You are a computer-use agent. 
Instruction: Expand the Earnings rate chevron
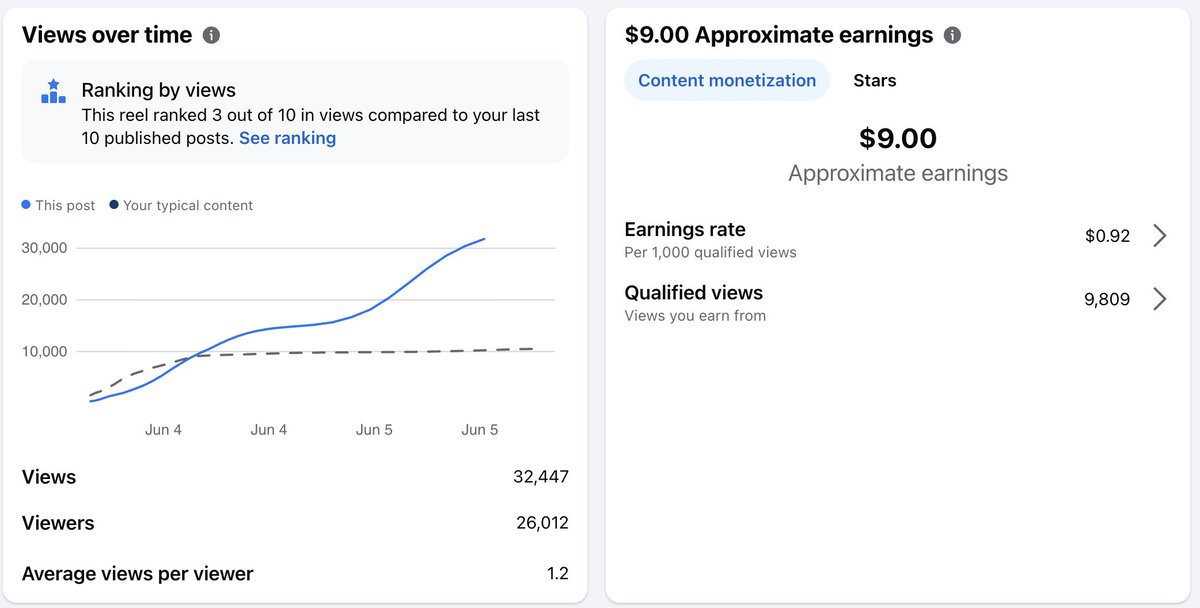point(1160,236)
